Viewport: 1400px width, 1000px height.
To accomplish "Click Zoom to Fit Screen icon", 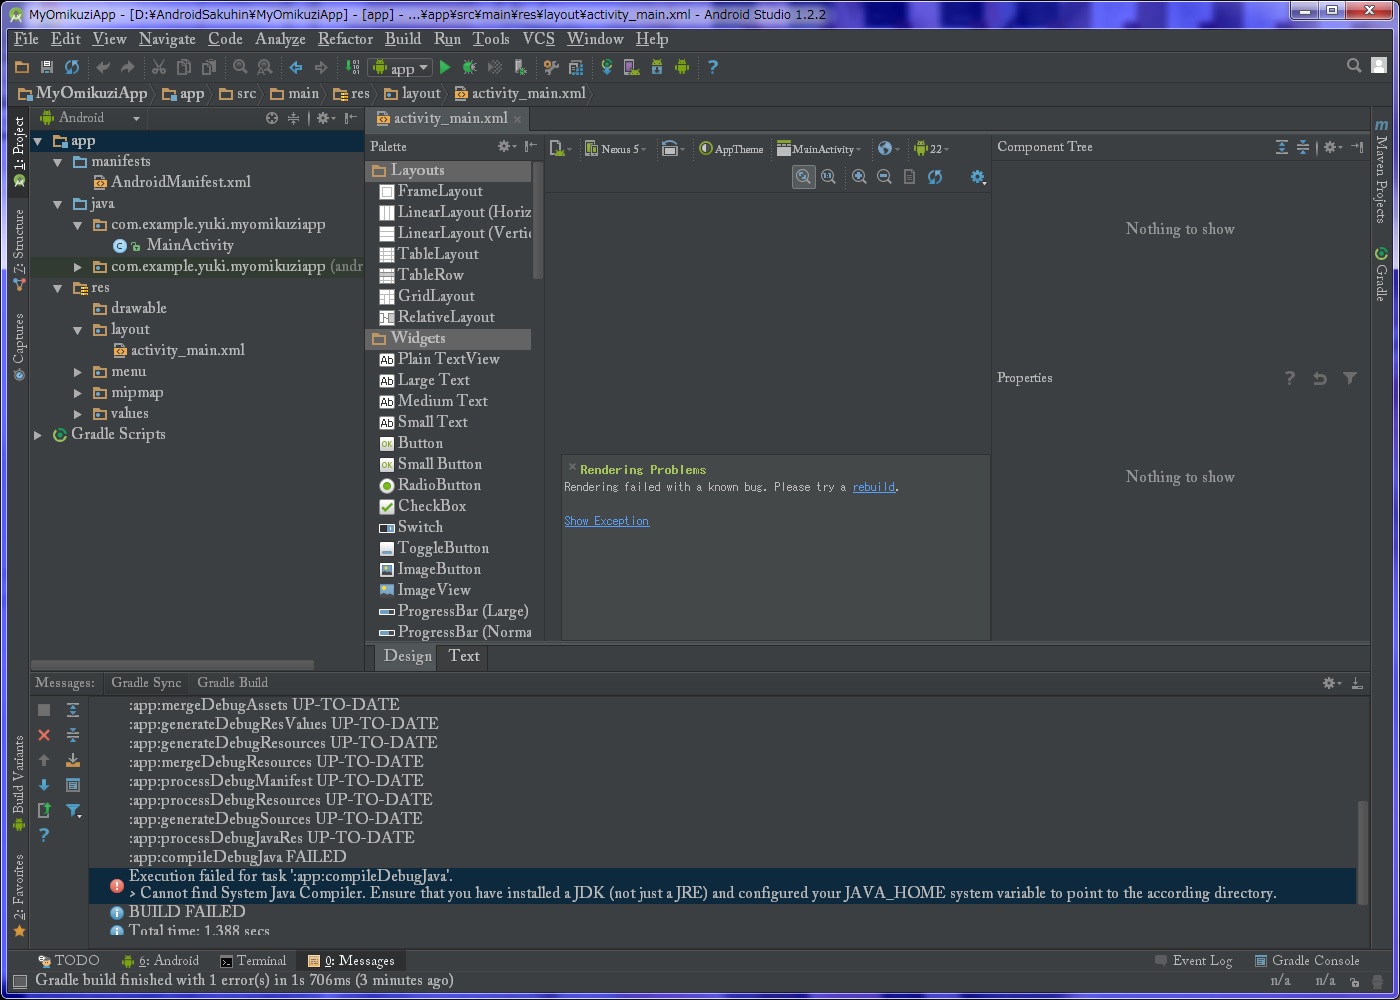I will (803, 177).
